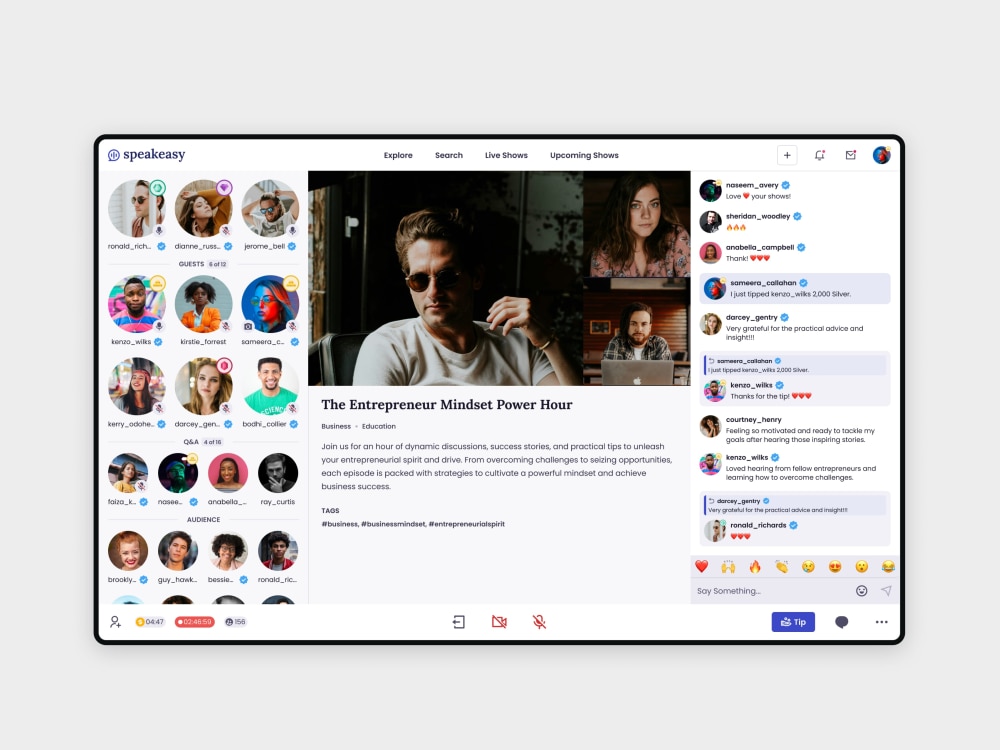
Task: Open the more options ellipsis menu
Action: [881, 622]
